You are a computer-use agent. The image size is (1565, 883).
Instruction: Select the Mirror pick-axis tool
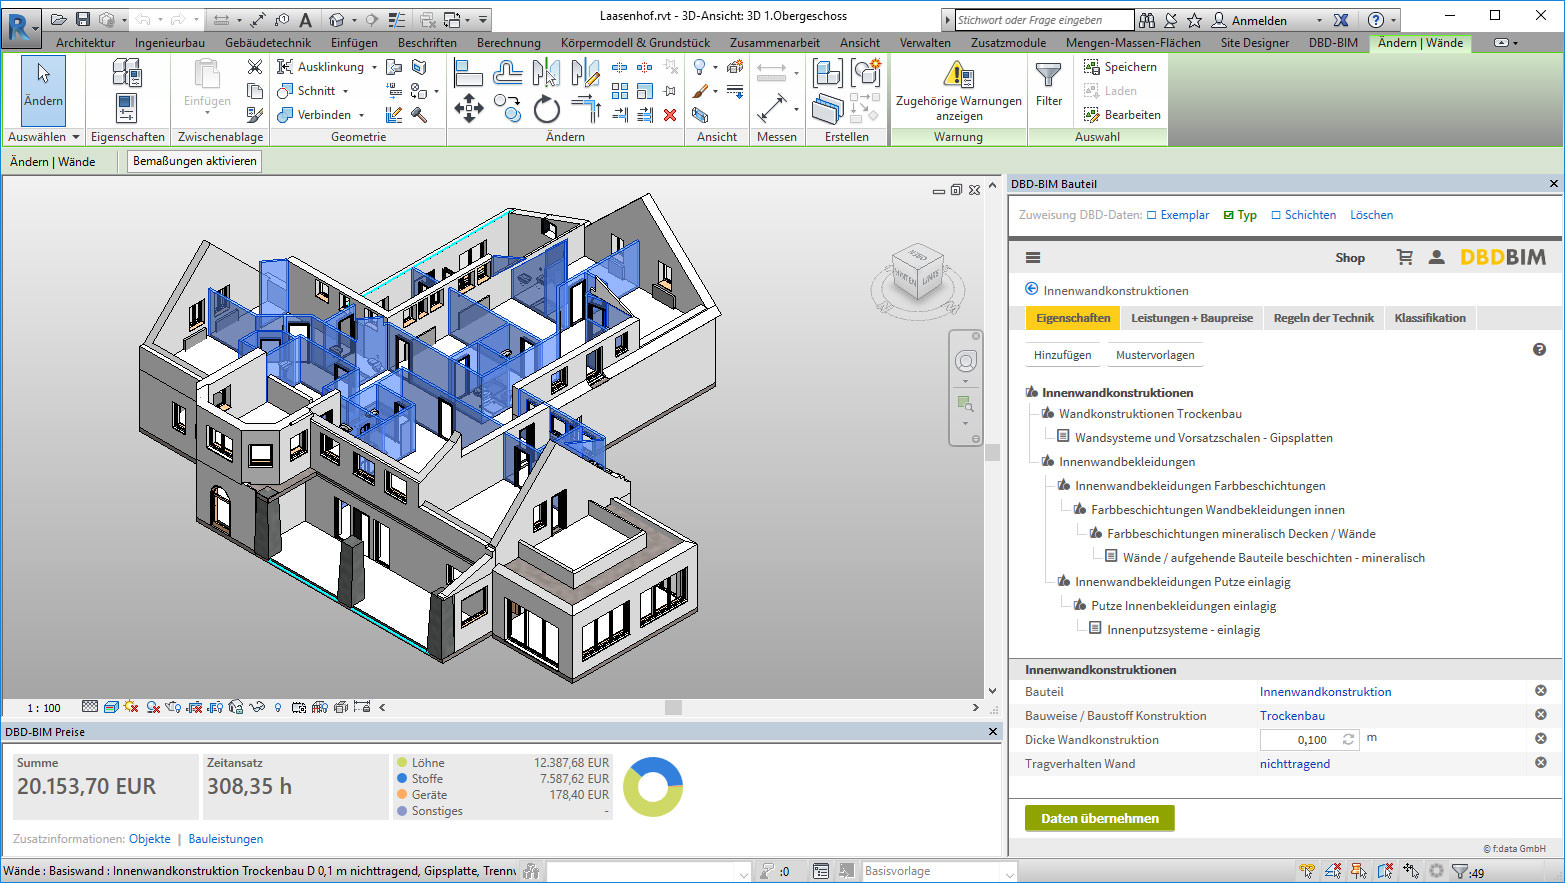click(x=546, y=72)
